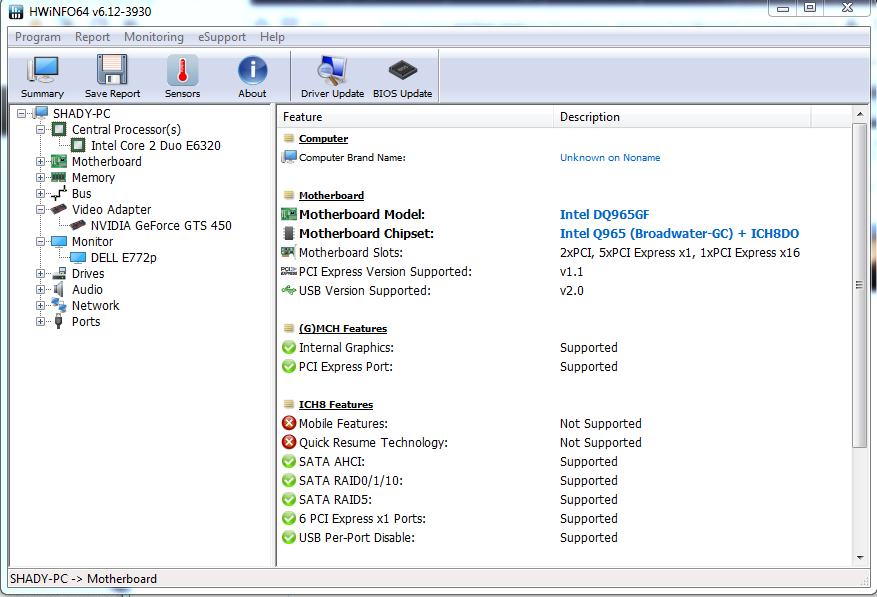Expand the Bus tree node
Image resolution: width=877 pixels, height=597 pixels.
click(40, 194)
